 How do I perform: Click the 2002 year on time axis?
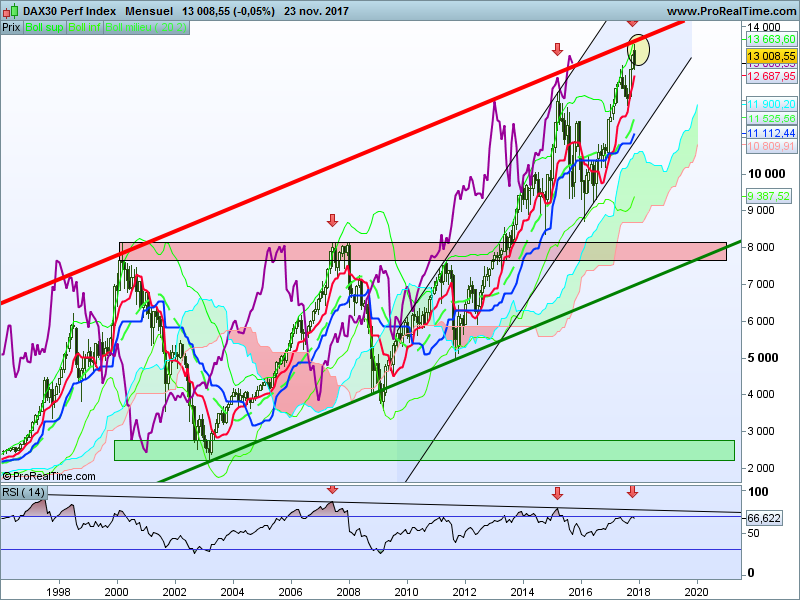click(x=174, y=592)
